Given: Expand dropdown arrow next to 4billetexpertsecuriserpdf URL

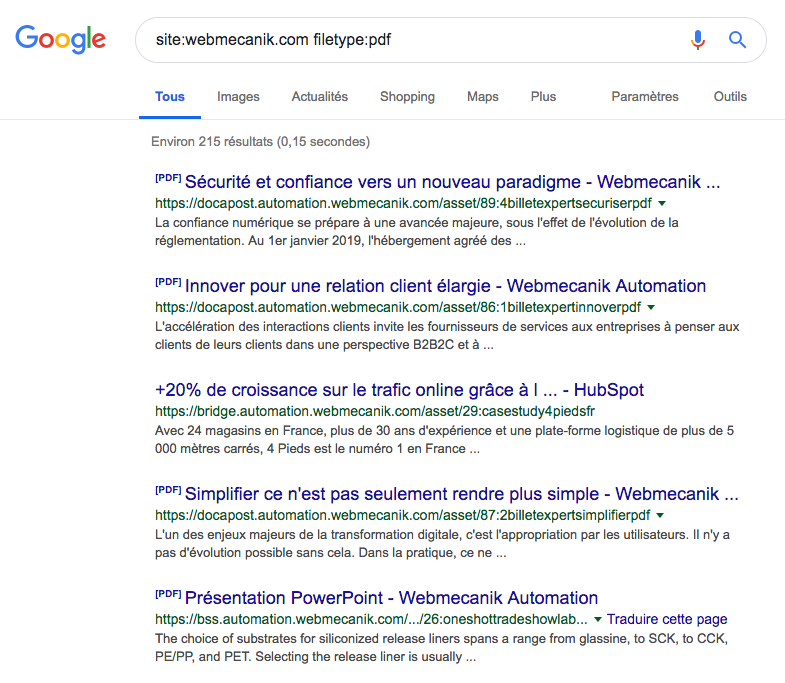Looking at the screenshot, I should click(x=662, y=203).
